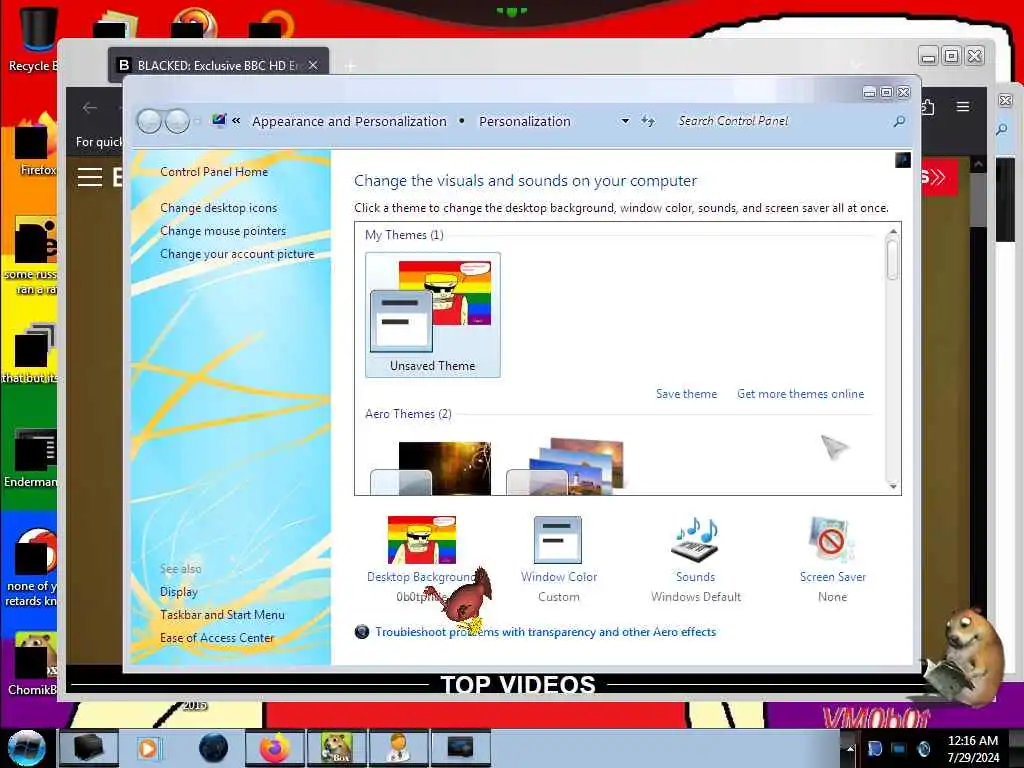Screen dimensions: 1024x768
Task: Open Control Panel Home
Action: point(214,172)
